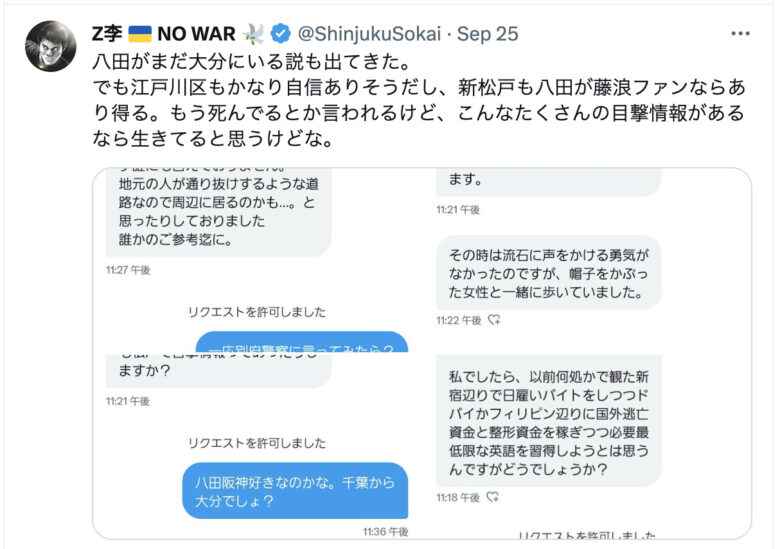Viewport: 780px width, 549px height.
Task: Open the blue 八田阪神好きなのかな message bubble
Action: (x=295, y=491)
